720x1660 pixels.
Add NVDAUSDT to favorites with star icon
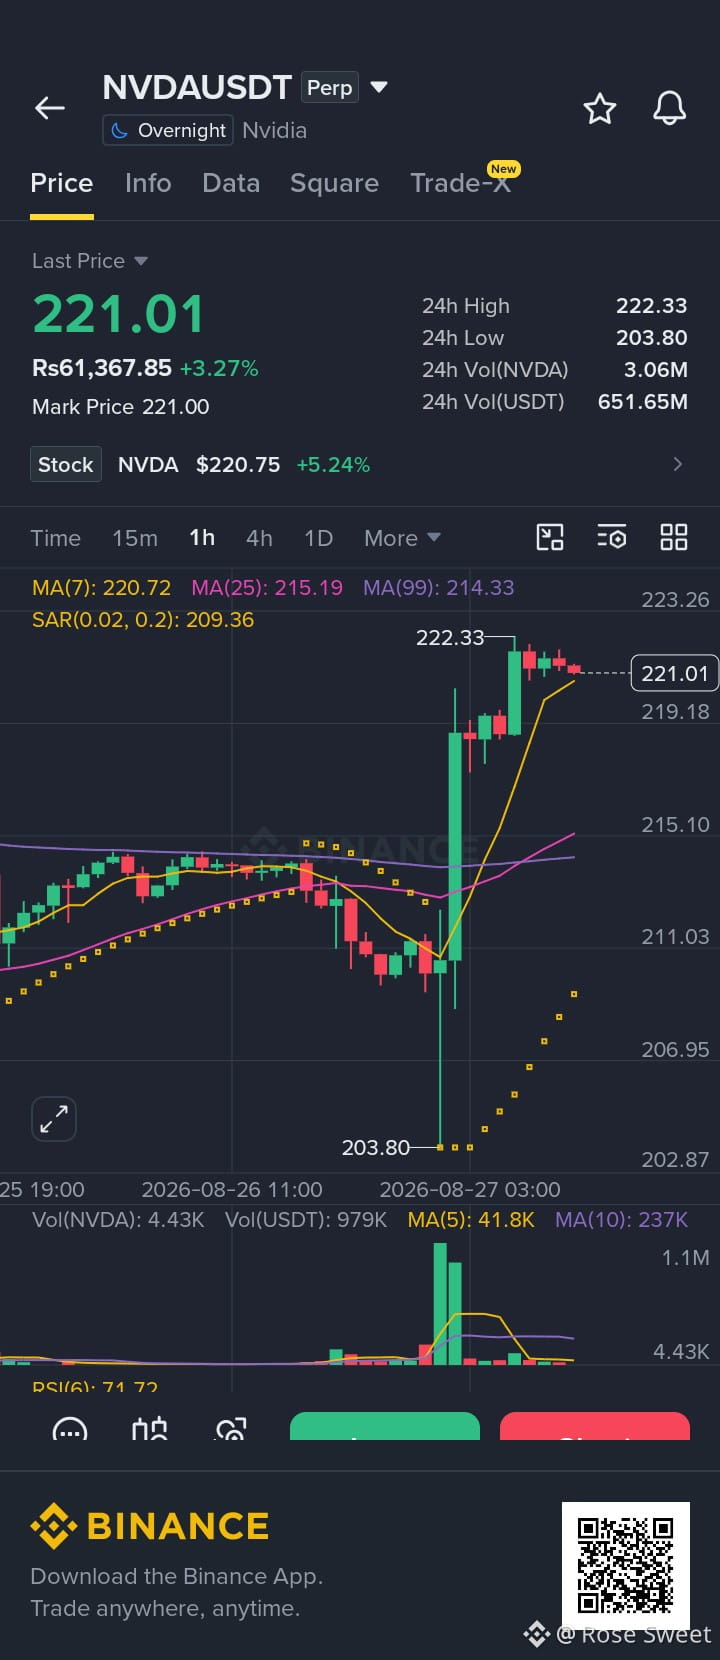coord(600,108)
